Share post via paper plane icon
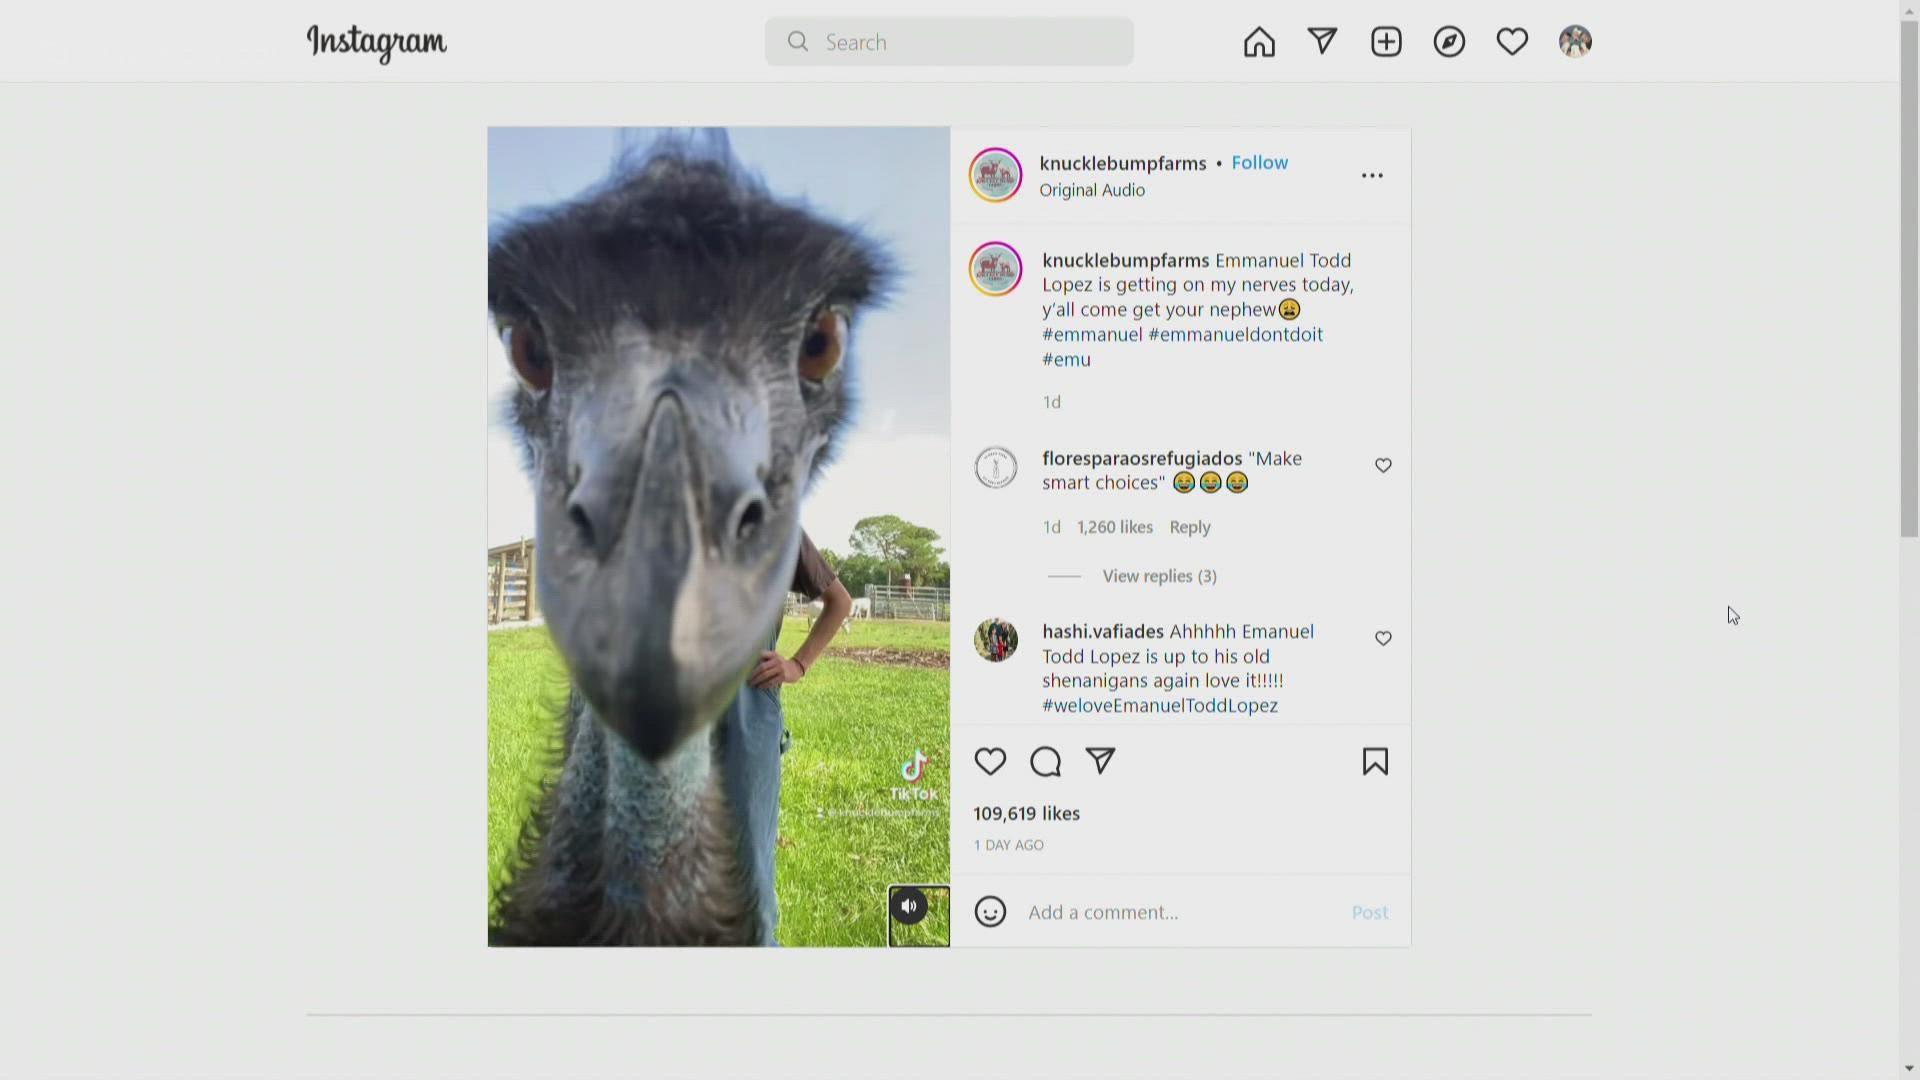 tap(1100, 761)
